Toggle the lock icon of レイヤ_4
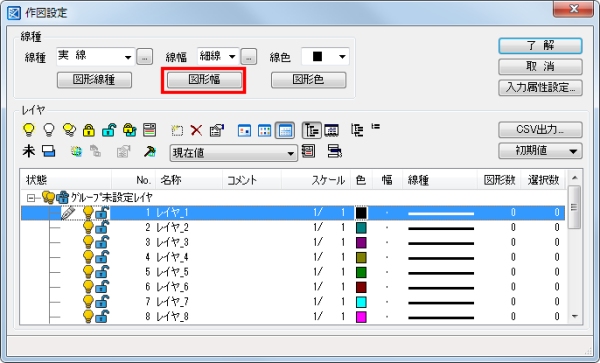Viewport: 600px width, 363px height. point(102,257)
